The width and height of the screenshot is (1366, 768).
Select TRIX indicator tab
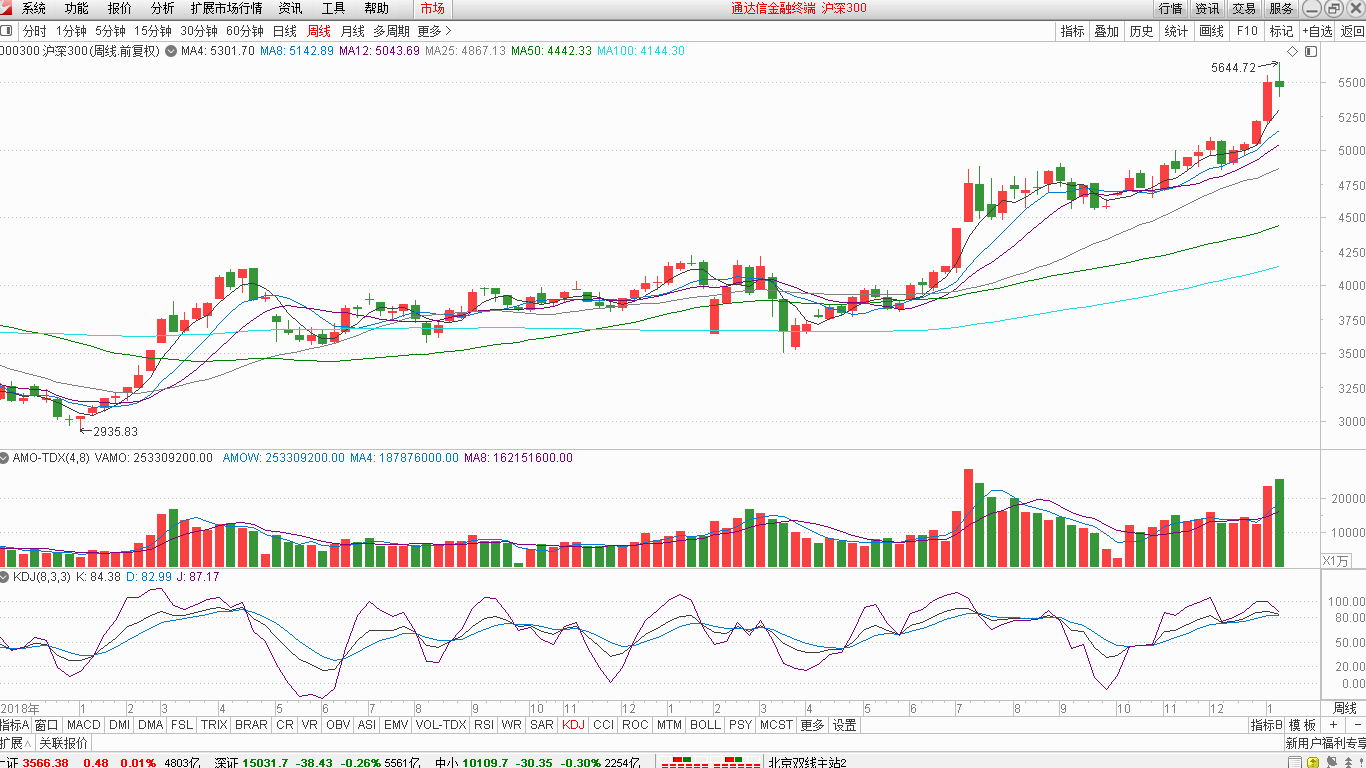click(x=214, y=725)
